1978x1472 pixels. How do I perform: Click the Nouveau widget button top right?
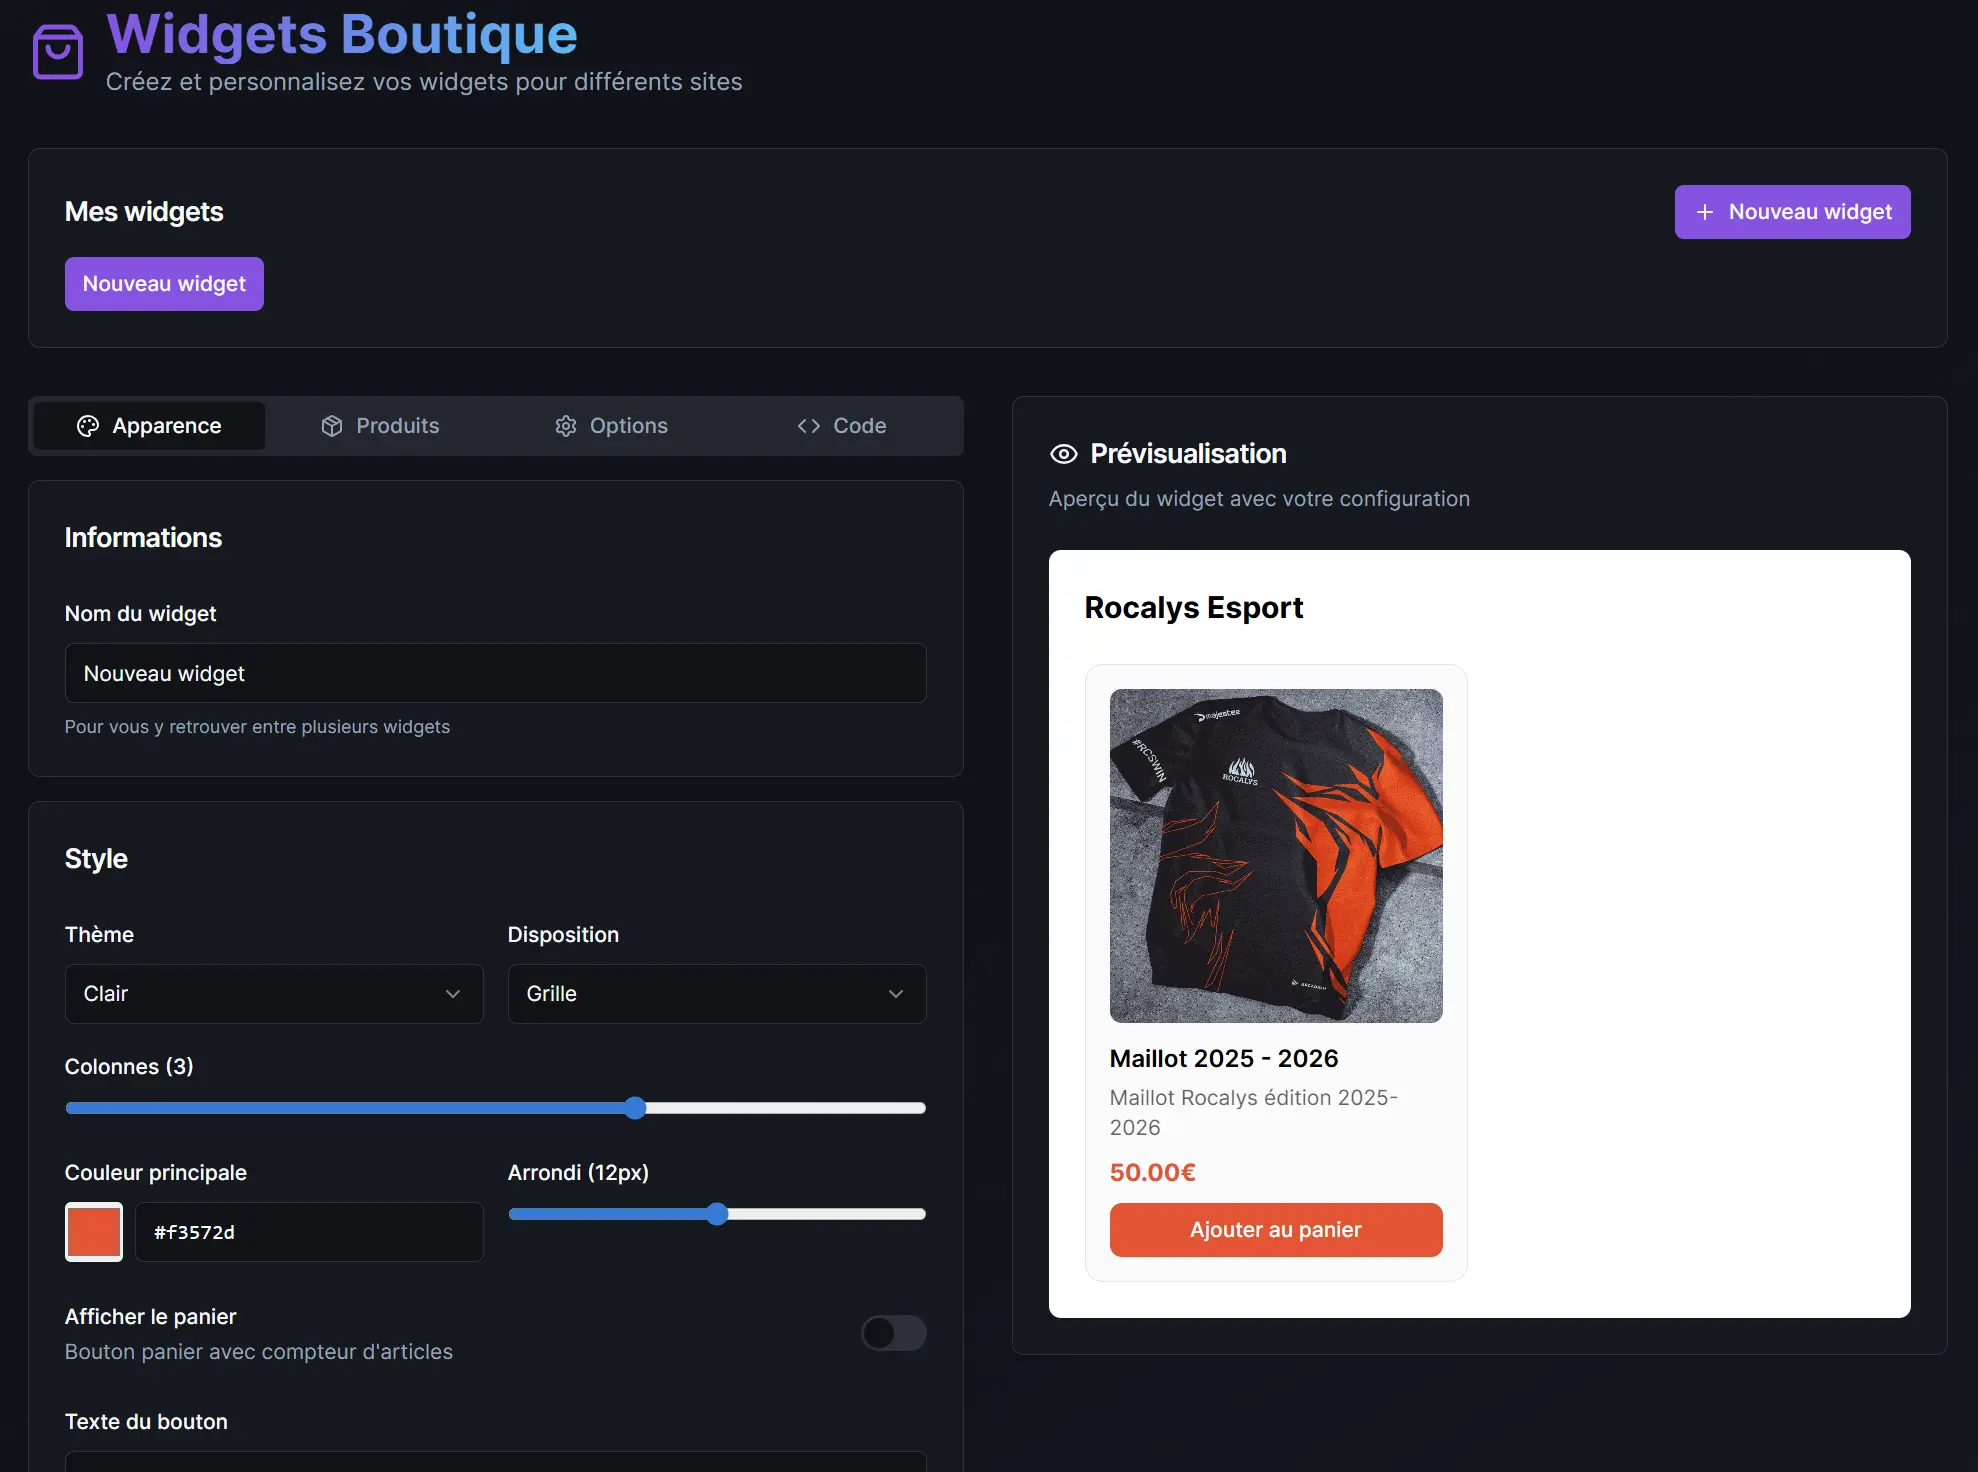[x=1791, y=211]
